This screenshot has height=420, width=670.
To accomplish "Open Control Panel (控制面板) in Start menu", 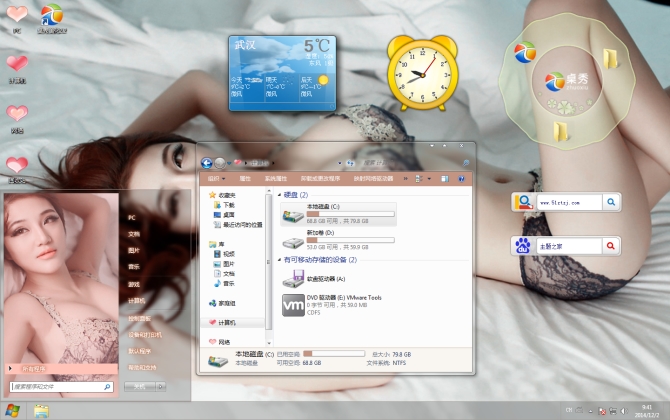I will [139, 318].
